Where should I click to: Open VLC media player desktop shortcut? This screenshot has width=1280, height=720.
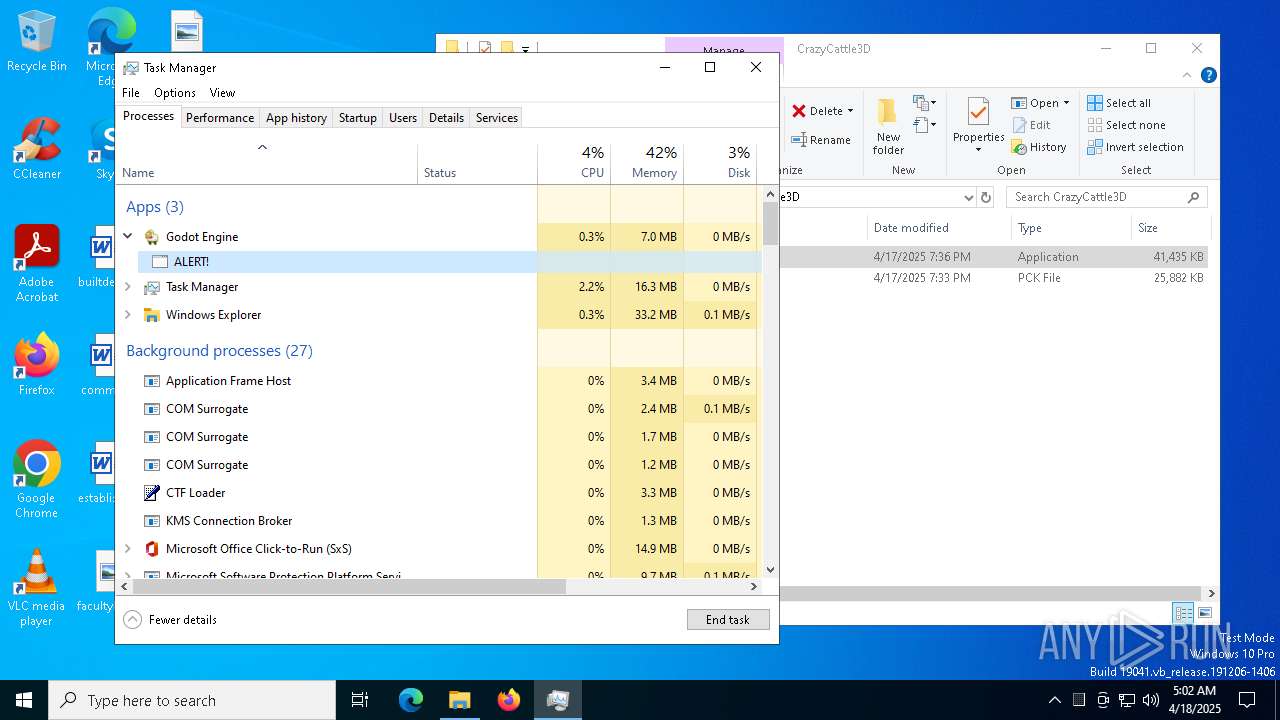[36, 588]
